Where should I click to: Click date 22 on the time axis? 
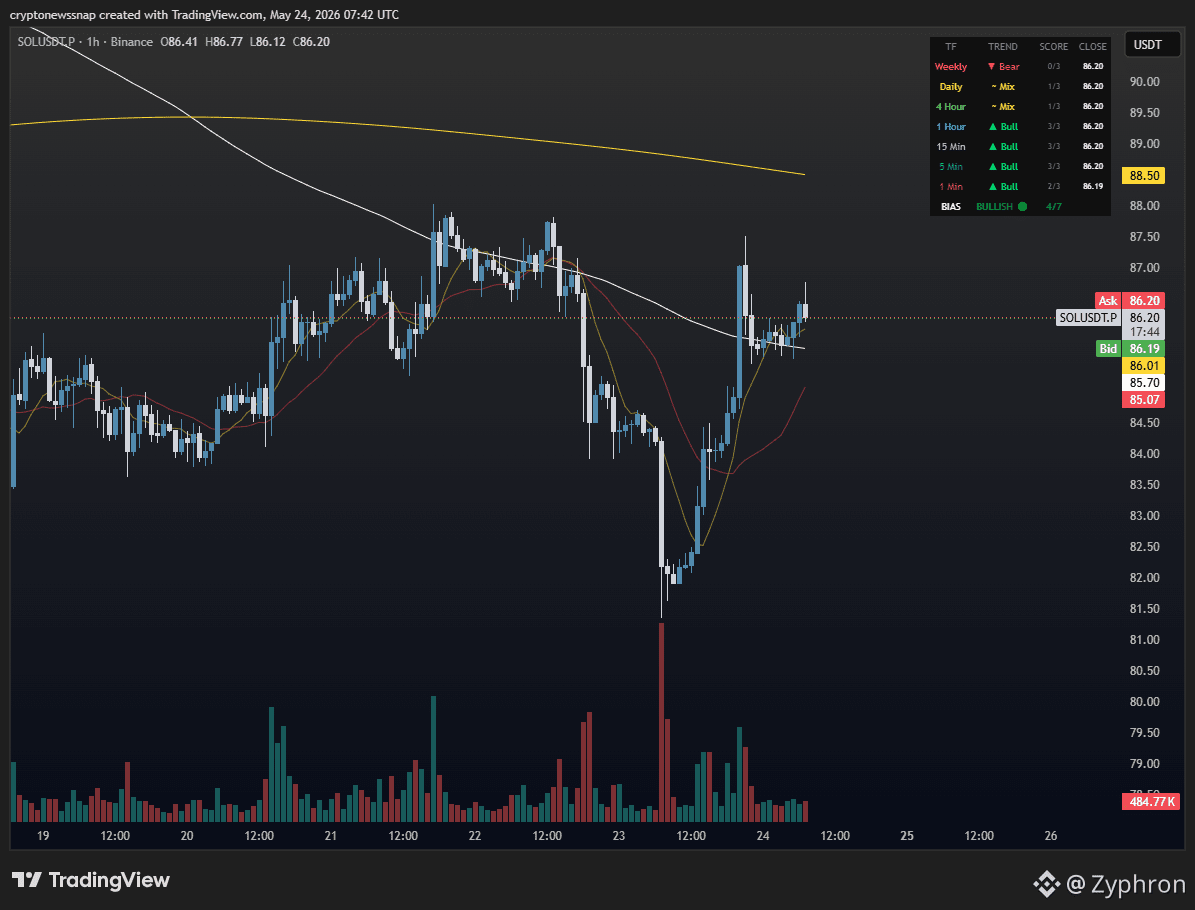coord(475,836)
